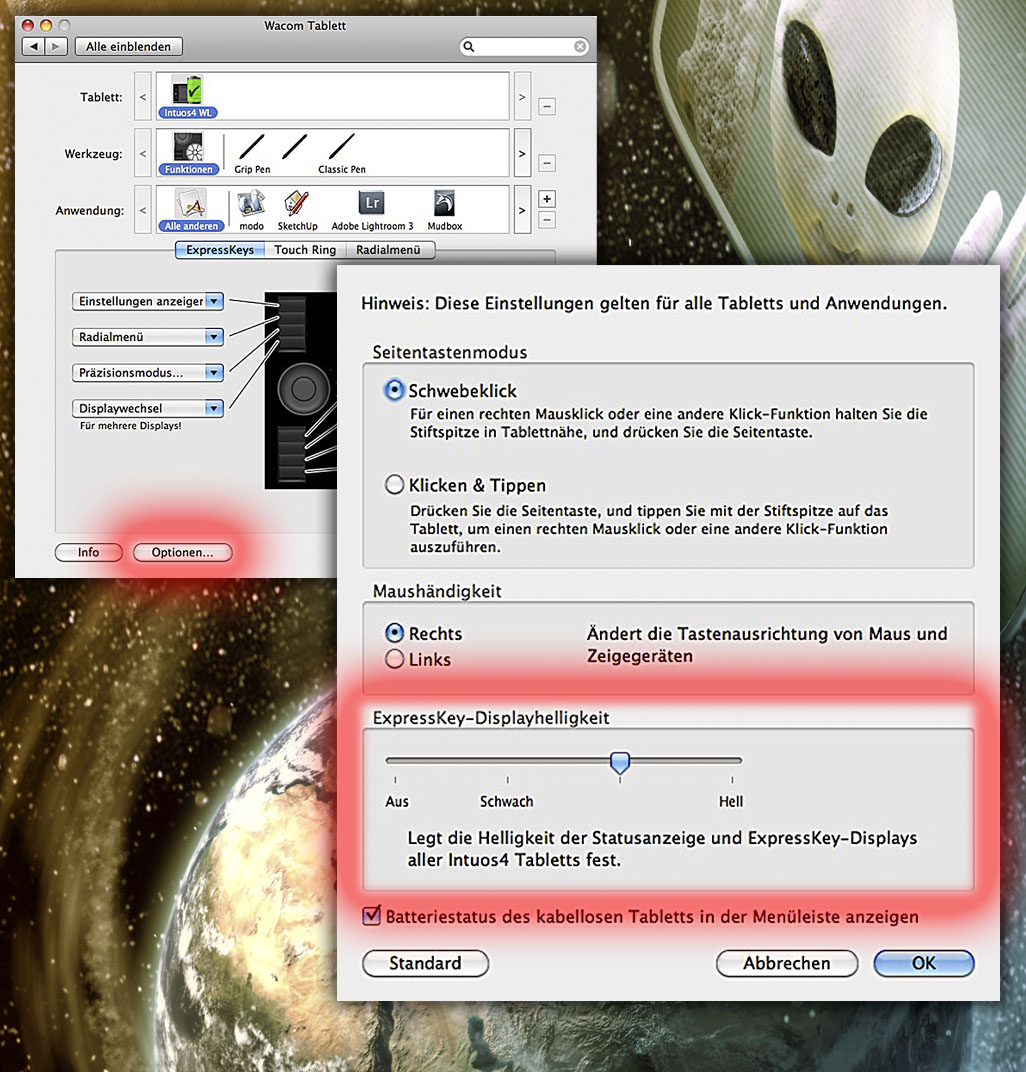Click Alle einblenden button
The height and width of the screenshot is (1072, 1026).
pyautogui.click(x=129, y=46)
